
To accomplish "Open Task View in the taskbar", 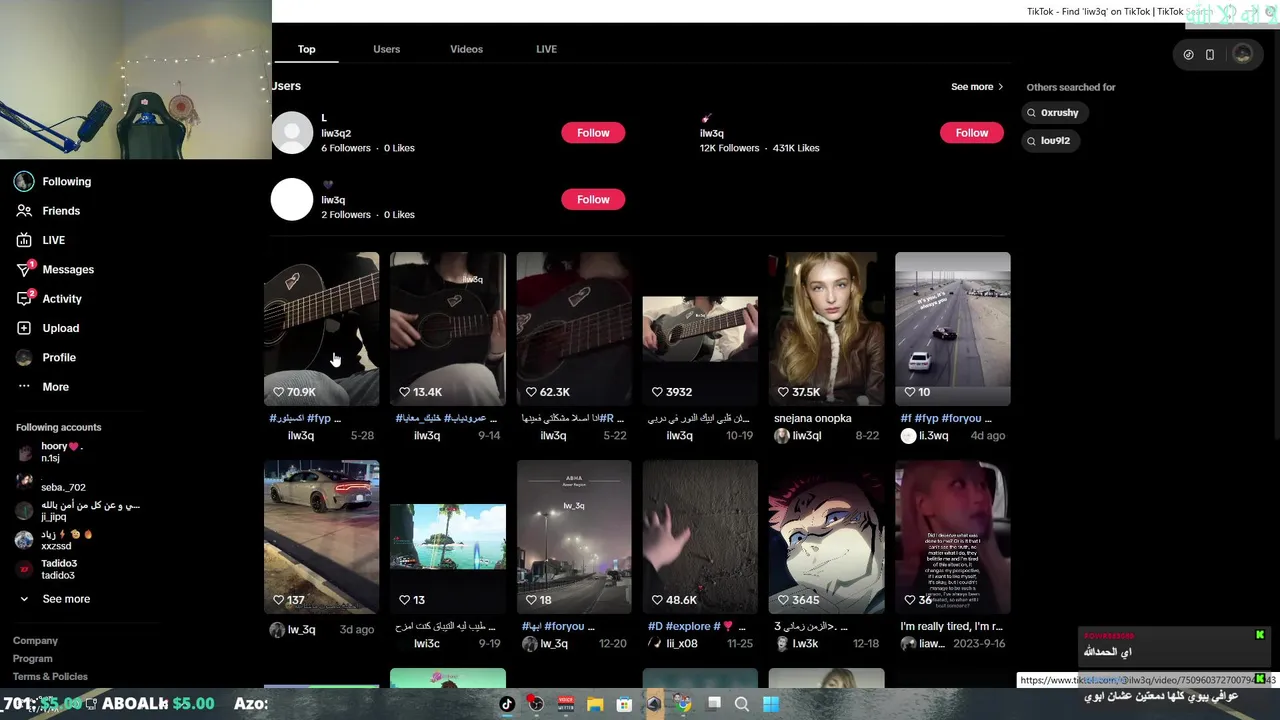I will point(714,704).
